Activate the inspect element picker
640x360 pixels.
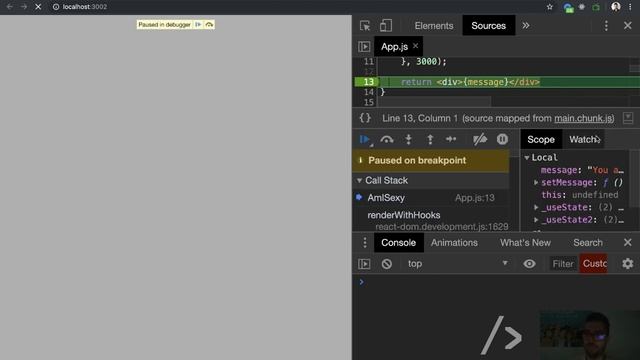click(x=365, y=26)
